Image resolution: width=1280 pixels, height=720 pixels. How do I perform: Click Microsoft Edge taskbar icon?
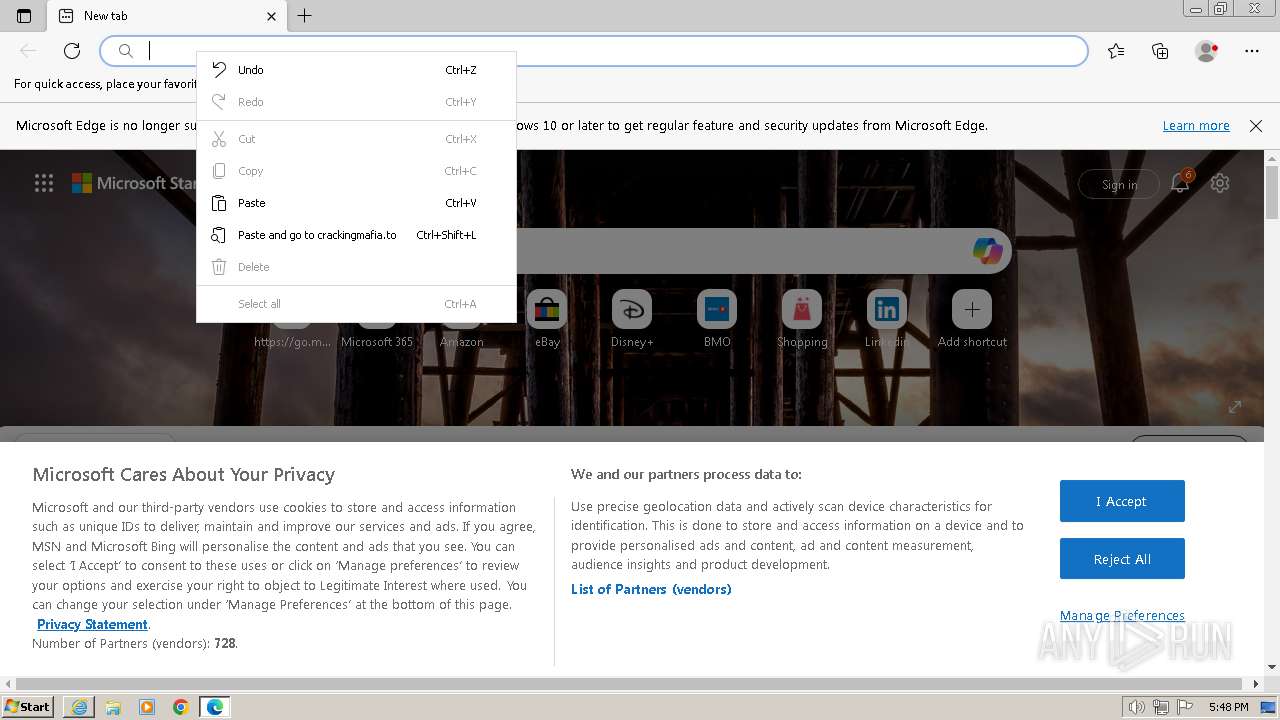point(215,707)
